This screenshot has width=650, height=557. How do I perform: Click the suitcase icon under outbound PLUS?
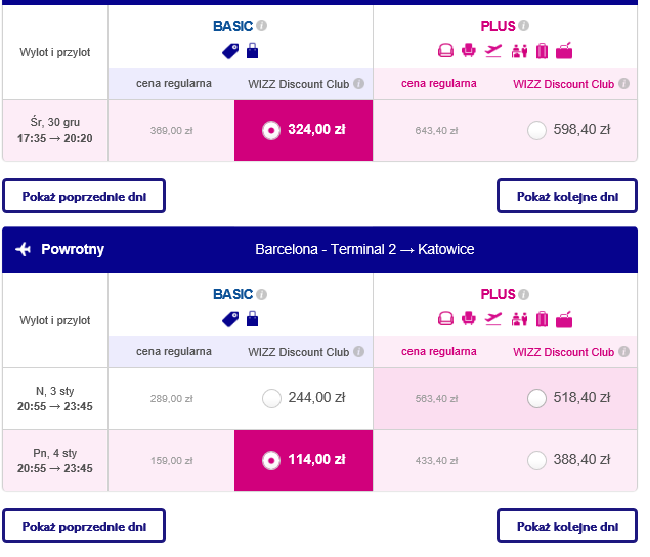tap(542, 51)
